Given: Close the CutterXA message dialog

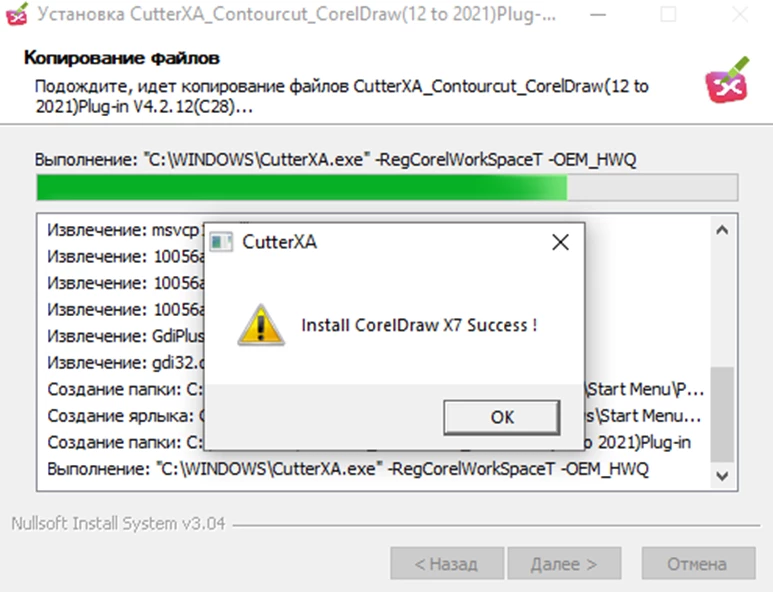Looking at the screenshot, I should point(560,242).
